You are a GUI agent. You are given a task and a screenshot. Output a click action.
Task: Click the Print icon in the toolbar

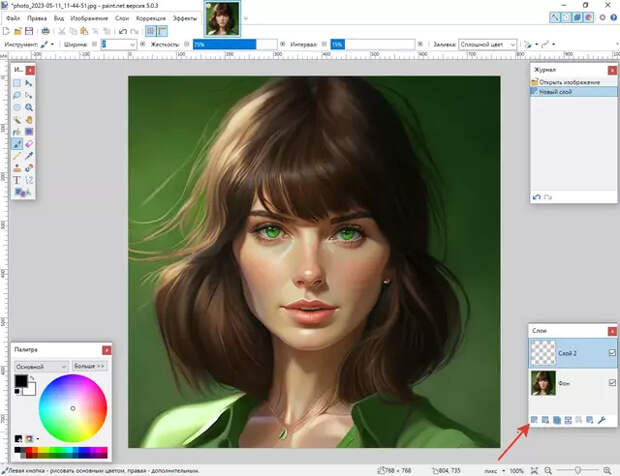[45, 31]
